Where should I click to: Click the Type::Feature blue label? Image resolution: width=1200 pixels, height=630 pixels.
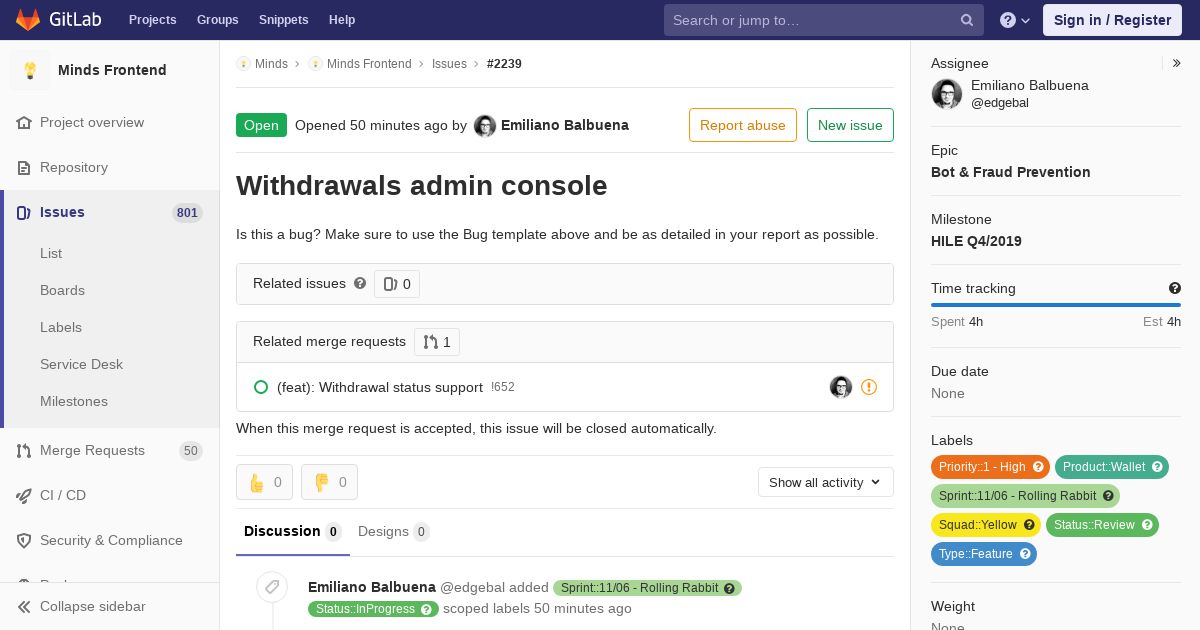click(x=984, y=554)
